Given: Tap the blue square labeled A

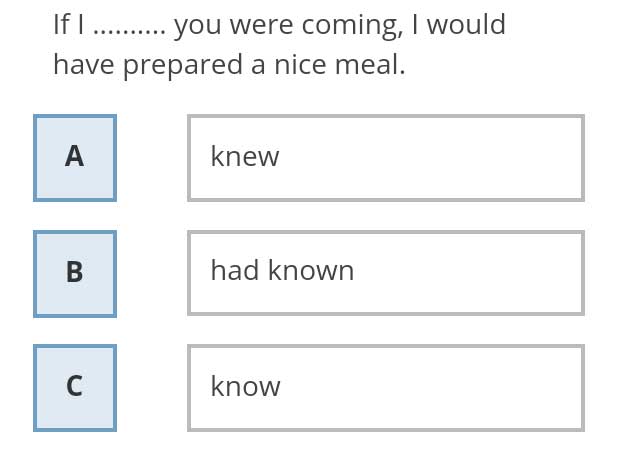Looking at the screenshot, I should tap(75, 158).
